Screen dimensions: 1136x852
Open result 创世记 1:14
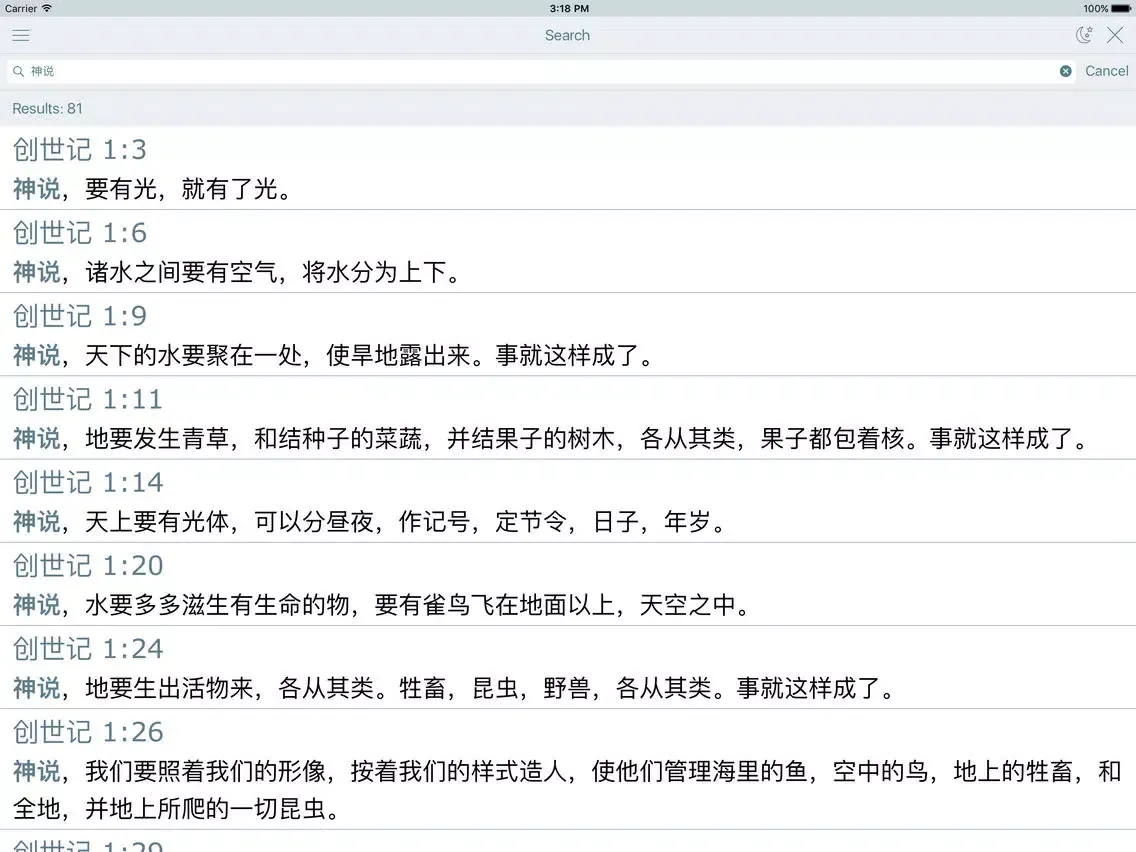[568, 501]
